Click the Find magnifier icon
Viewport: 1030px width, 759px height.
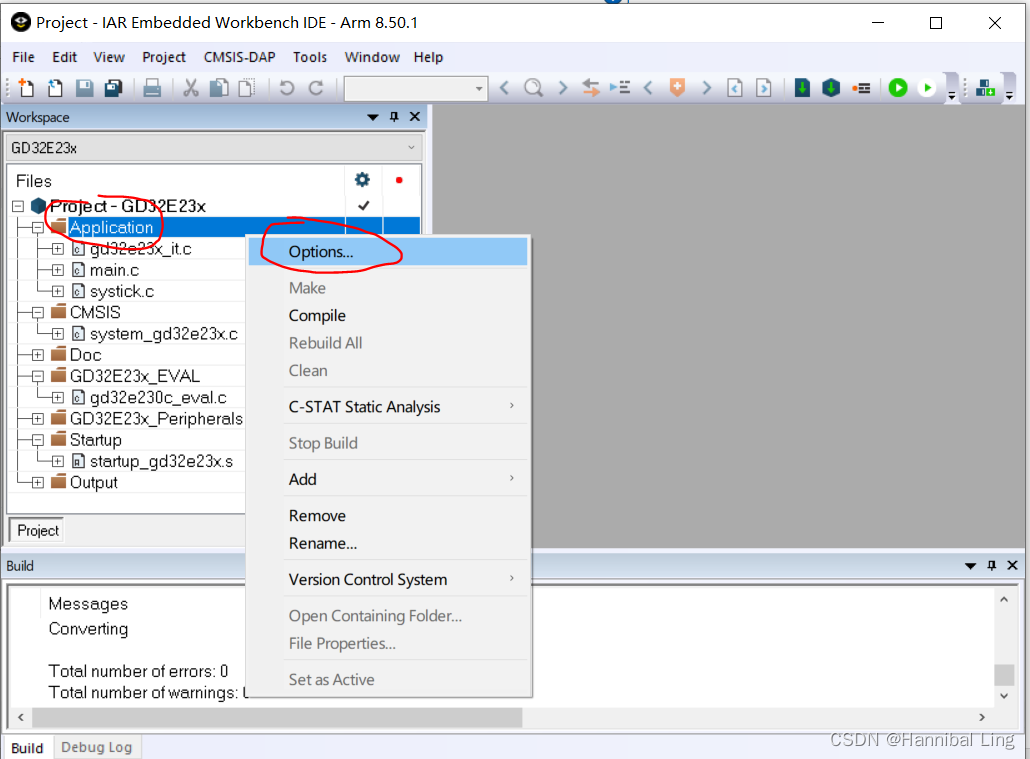pos(533,87)
